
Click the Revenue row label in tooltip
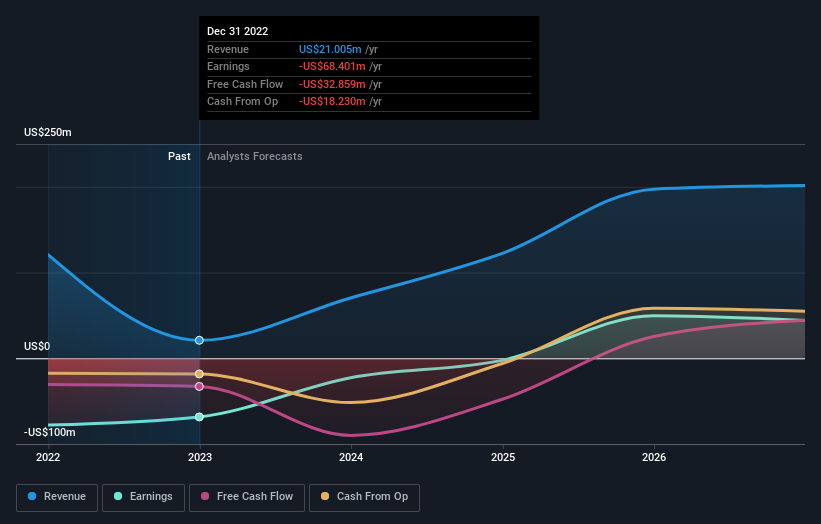[228, 49]
